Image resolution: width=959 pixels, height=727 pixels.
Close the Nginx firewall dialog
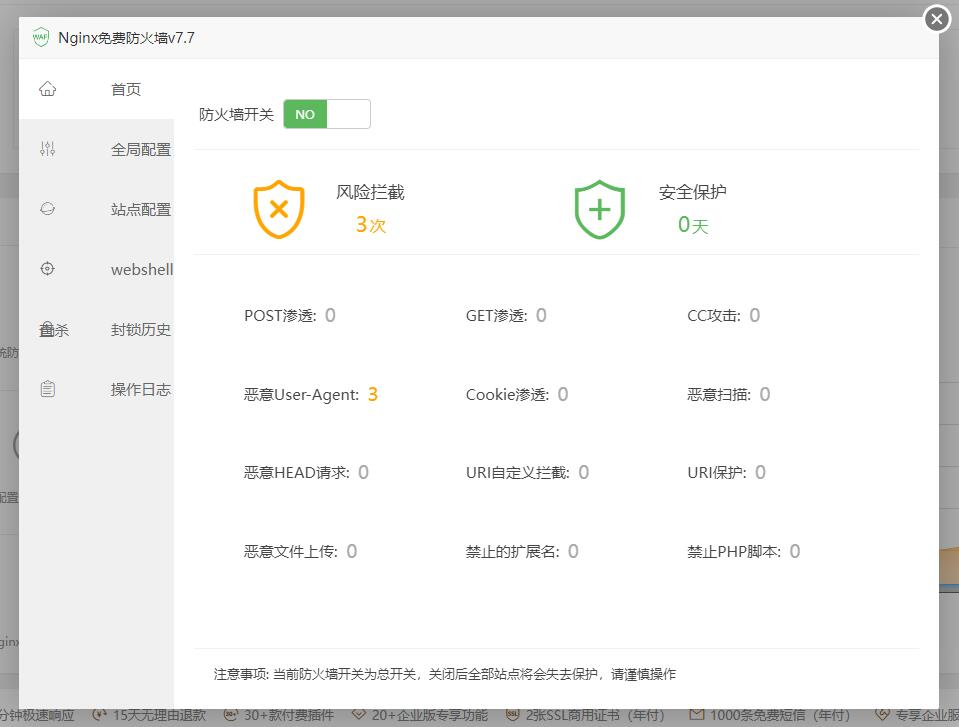click(x=936, y=19)
